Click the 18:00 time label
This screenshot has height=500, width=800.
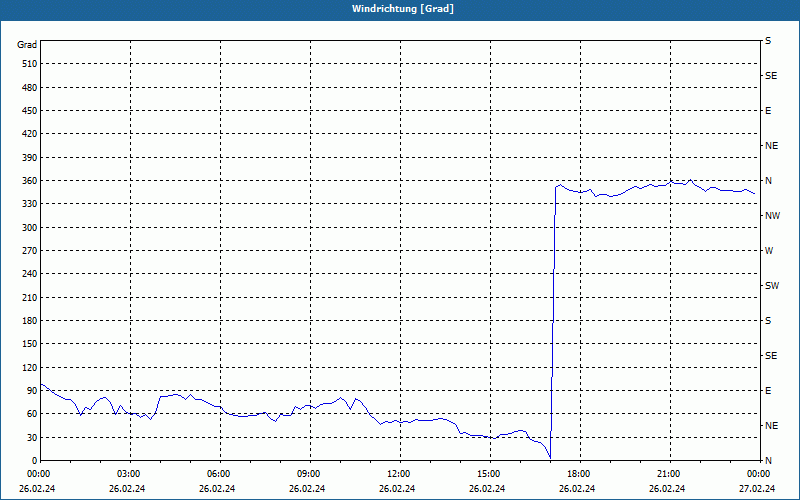coord(580,474)
